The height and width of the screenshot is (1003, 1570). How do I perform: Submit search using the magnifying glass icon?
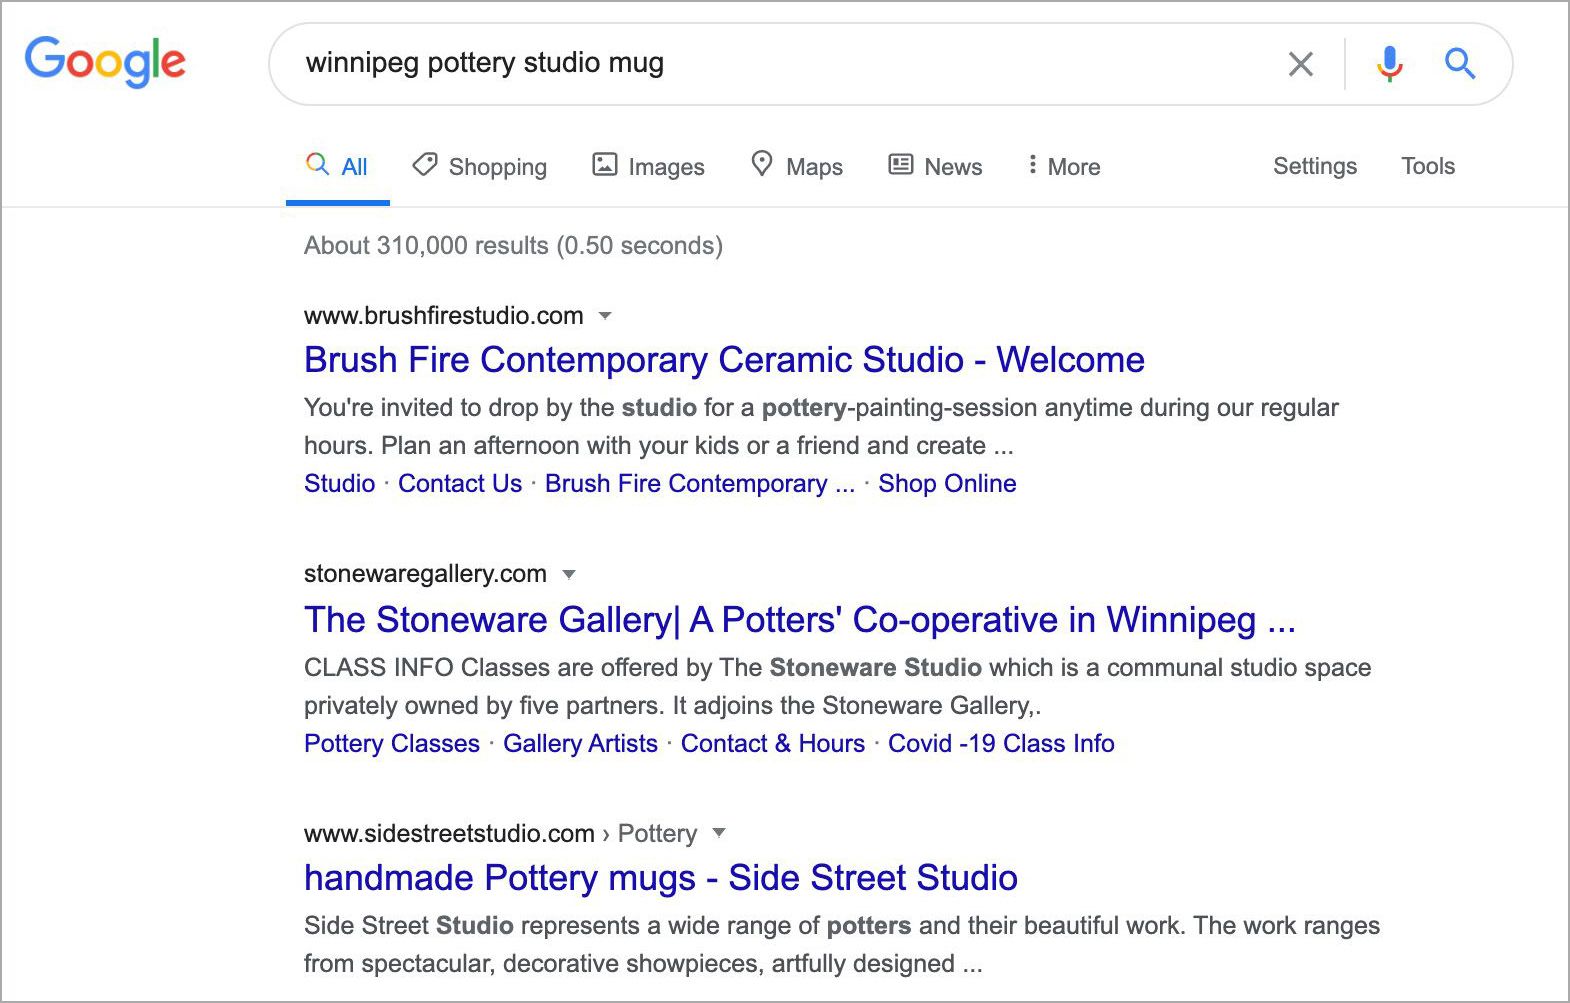[x=1460, y=64]
